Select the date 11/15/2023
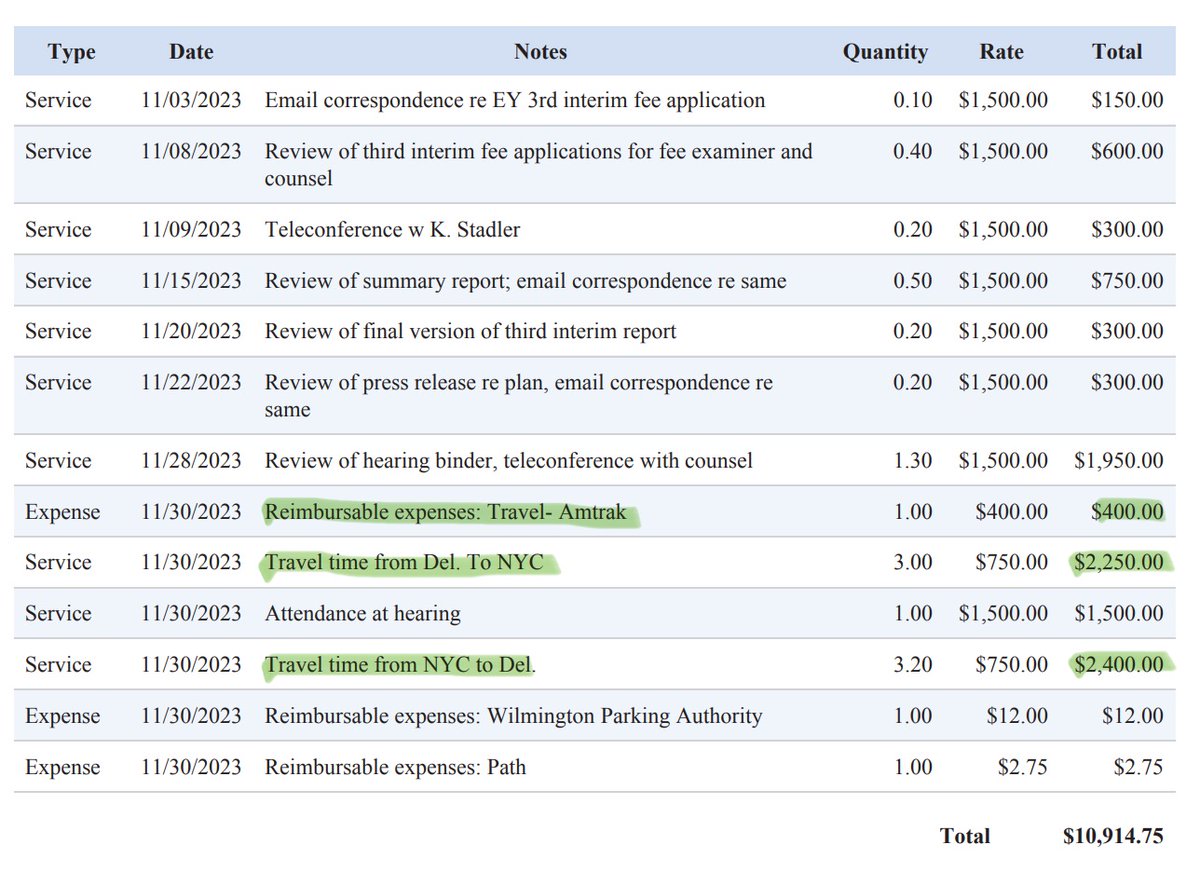 [x=191, y=280]
